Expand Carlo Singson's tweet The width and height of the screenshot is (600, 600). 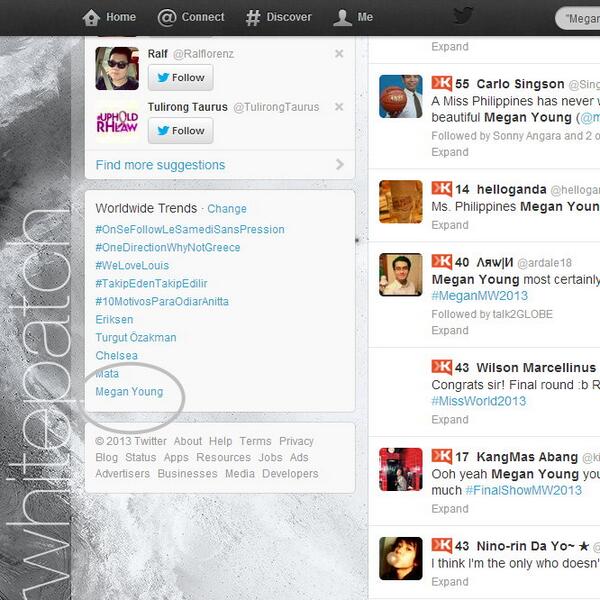[450, 152]
